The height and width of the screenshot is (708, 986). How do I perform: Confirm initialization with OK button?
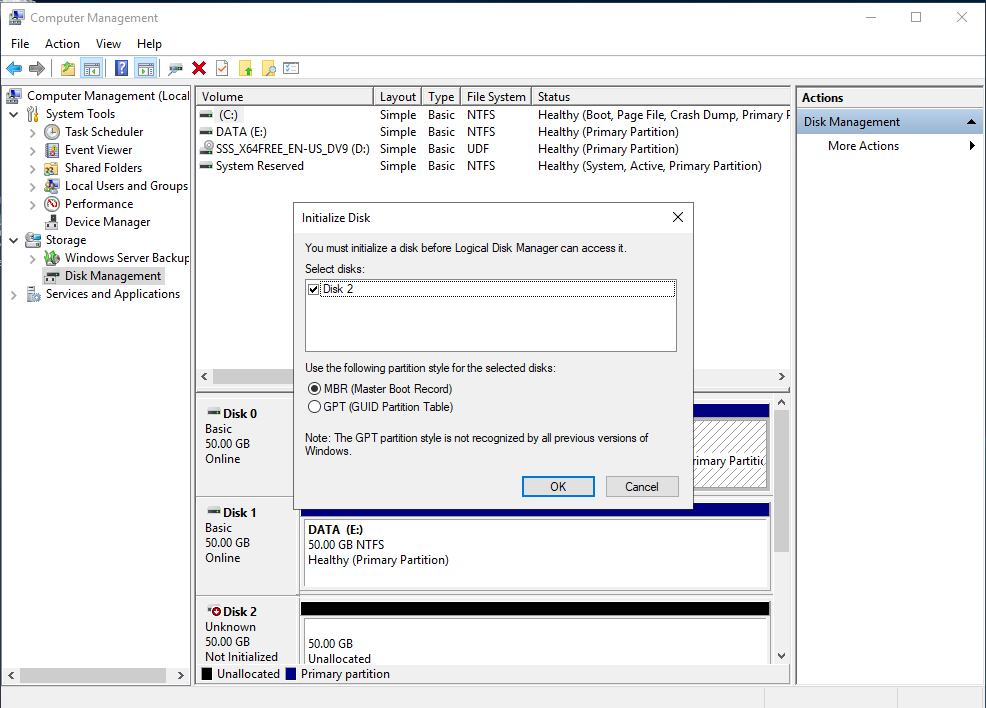558,487
